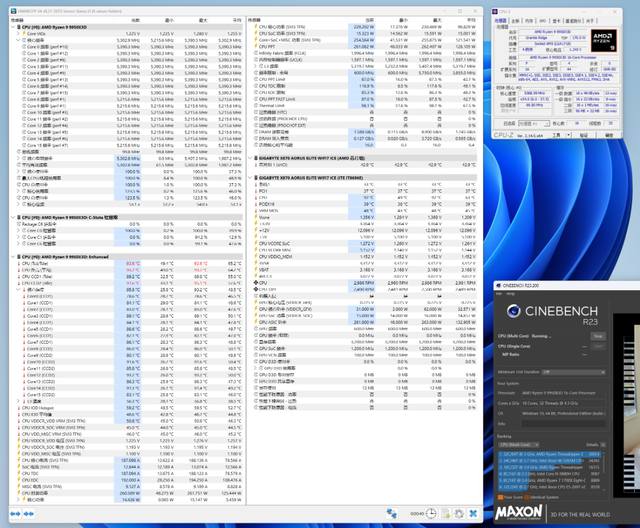Open CPU-Z processor selection dropdown
Image resolution: width=640 pixels, height=528 pixels.
point(534,123)
